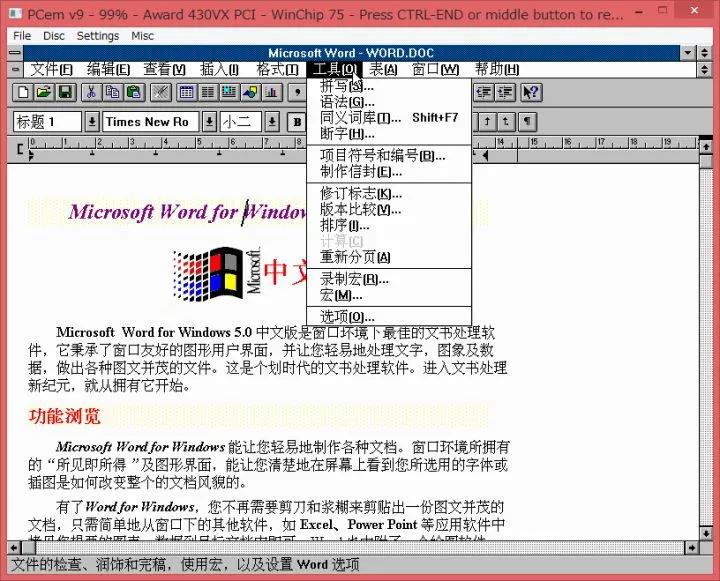Select the upward-arrow tab alignment button
Screen dimensions: 720x581
click(487, 122)
